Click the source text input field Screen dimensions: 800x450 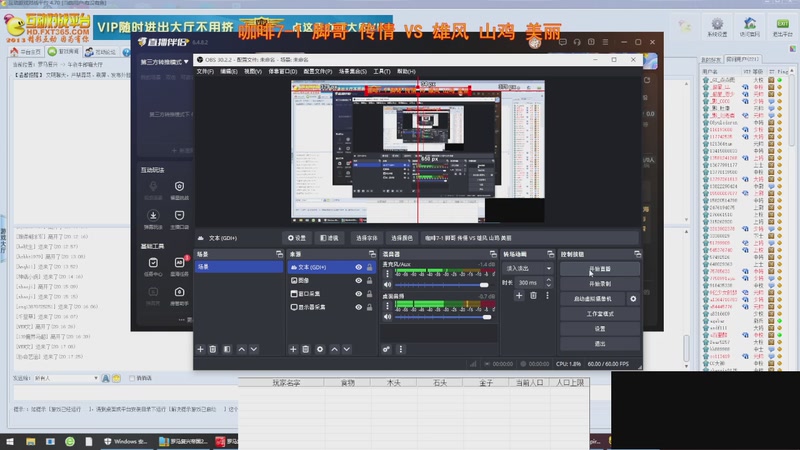pos(530,238)
